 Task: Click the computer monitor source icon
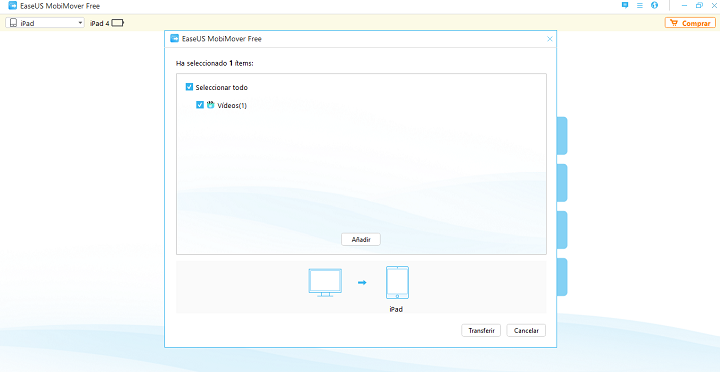coord(325,282)
